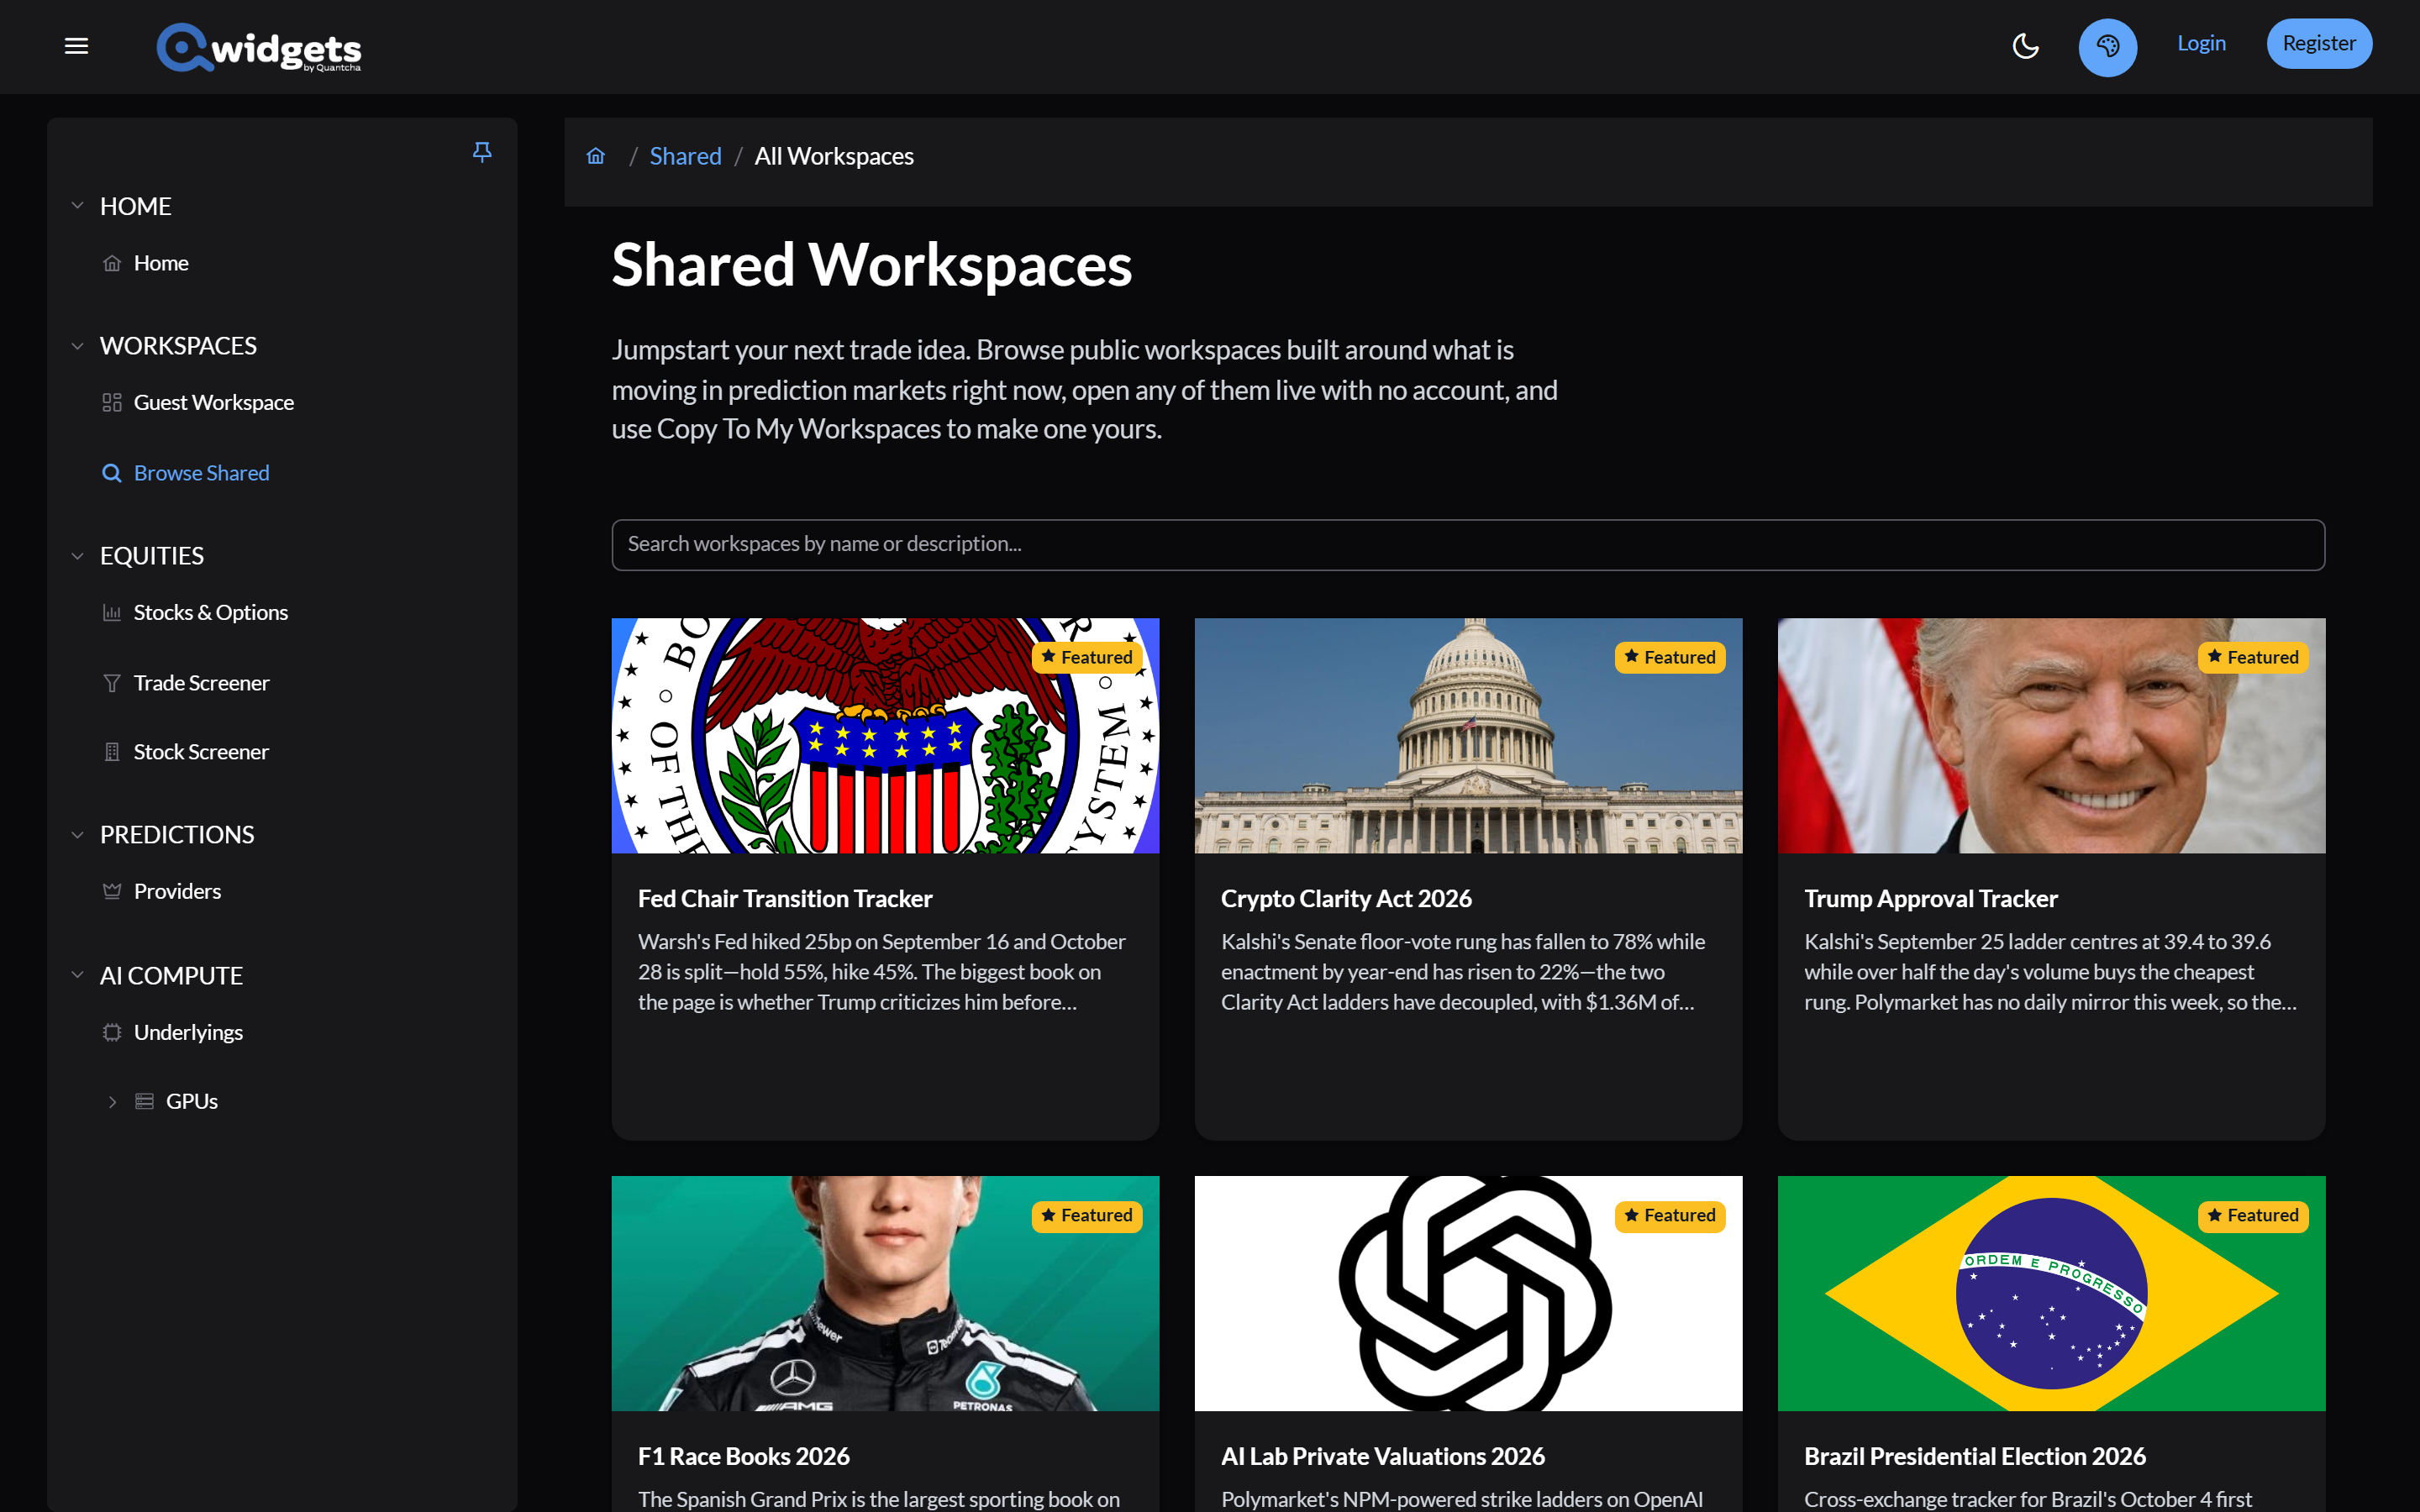Click the Shared Workspaces heading
The image size is (2420, 1512).
871,265
